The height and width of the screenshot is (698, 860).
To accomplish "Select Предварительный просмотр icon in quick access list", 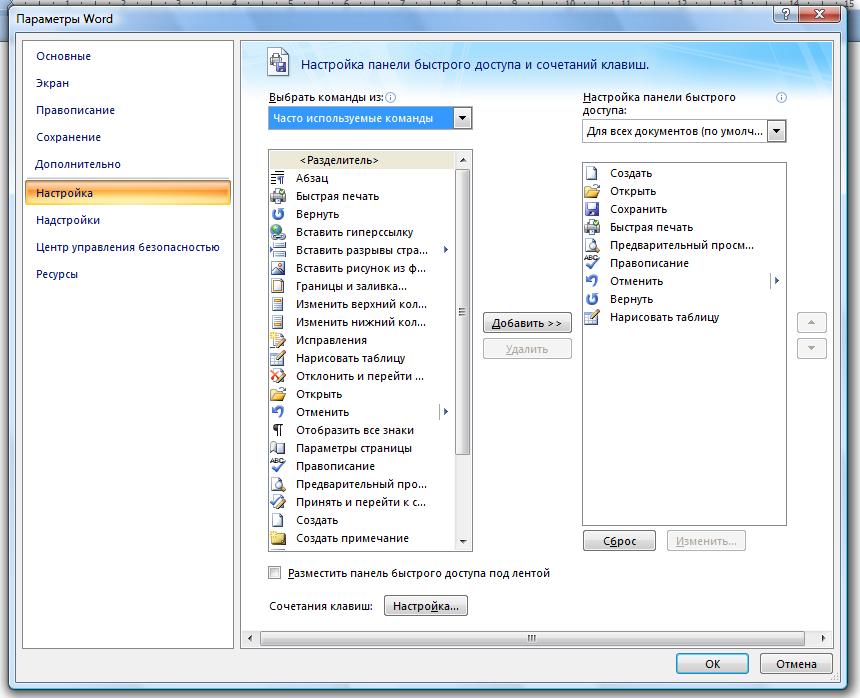I will tap(592, 245).
